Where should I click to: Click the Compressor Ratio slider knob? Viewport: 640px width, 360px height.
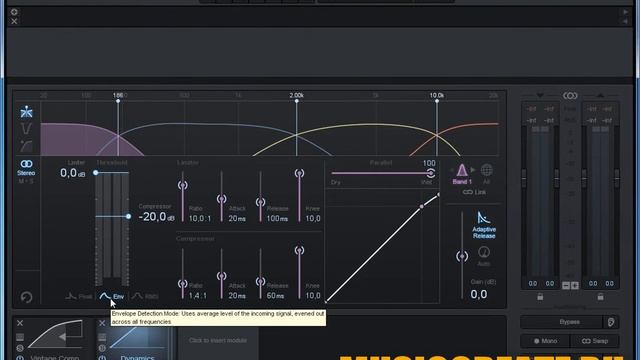click(x=182, y=283)
